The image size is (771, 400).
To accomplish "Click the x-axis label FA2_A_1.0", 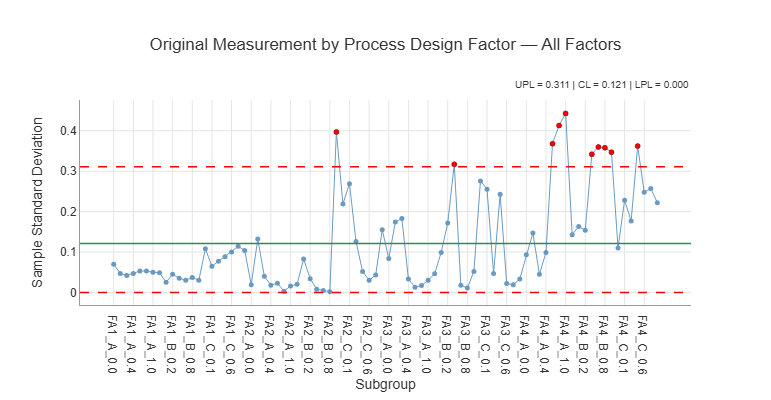I will (289, 344).
